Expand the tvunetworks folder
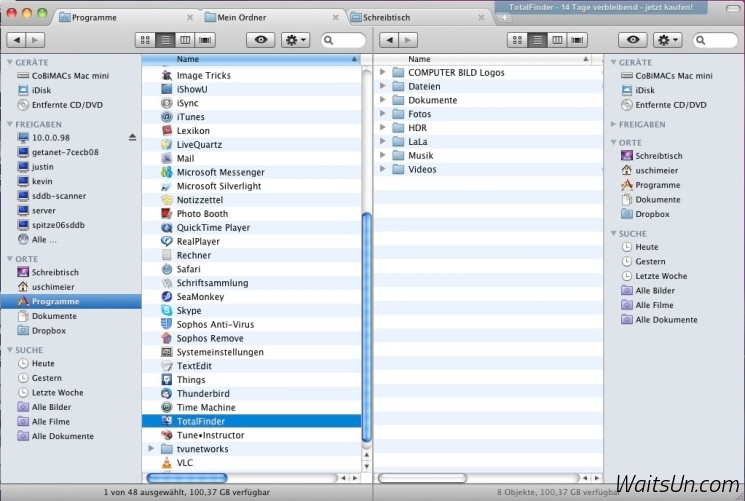Image resolution: width=745 pixels, height=501 pixels. (151, 449)
